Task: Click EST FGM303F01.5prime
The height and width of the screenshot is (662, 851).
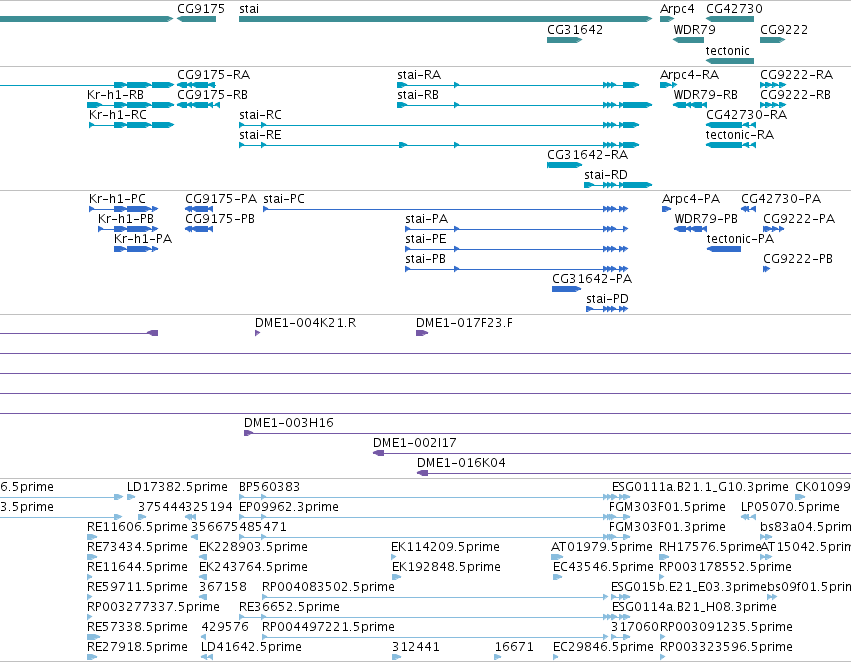Action: (619, 517)
